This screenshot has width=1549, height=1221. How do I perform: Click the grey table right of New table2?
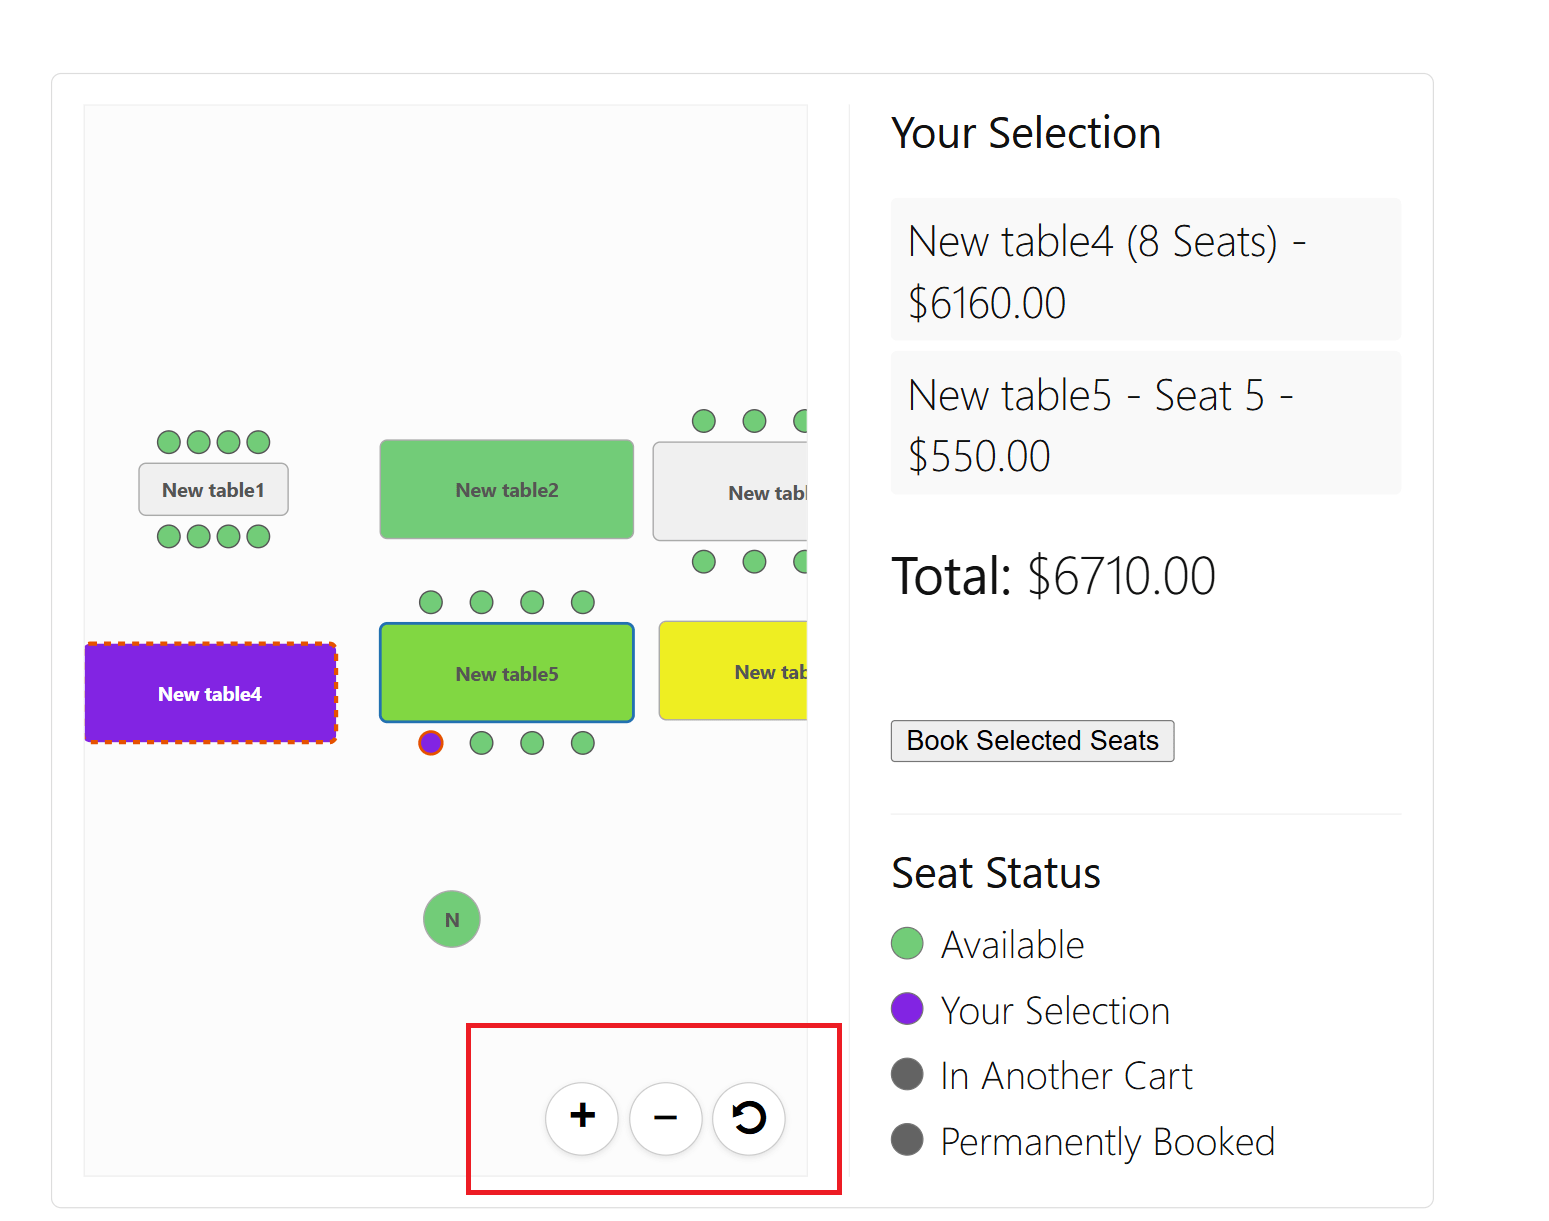pos(730,492)
